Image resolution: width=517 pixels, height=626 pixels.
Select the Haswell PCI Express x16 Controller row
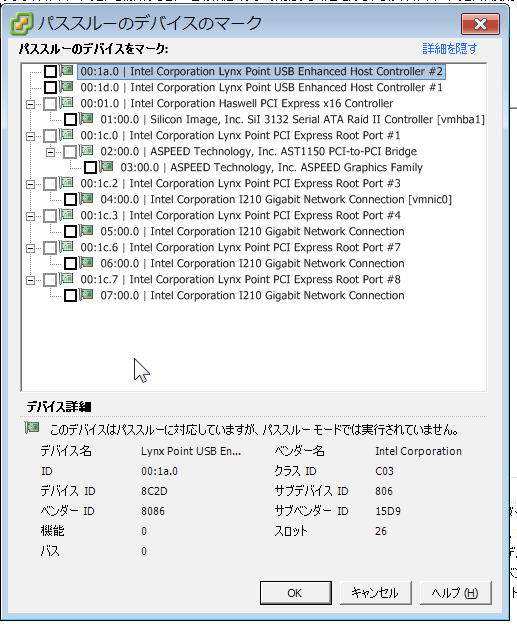[x=237, y=103]
